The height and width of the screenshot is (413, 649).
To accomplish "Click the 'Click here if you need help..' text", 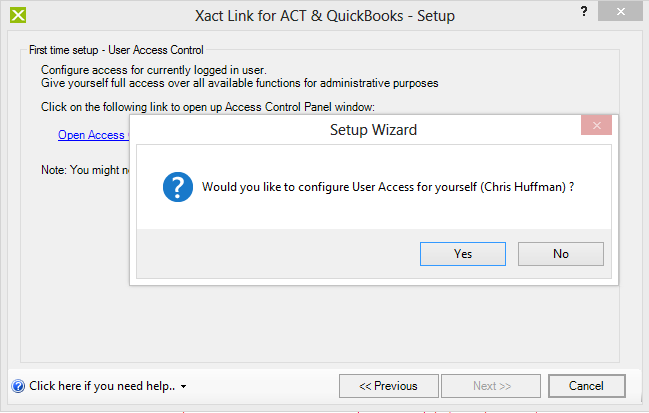I will 102,386.
